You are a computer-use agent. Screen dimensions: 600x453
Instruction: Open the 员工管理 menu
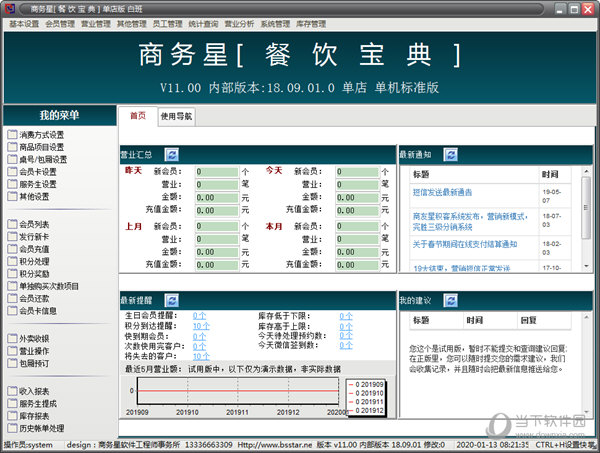(x=167, y=24)
